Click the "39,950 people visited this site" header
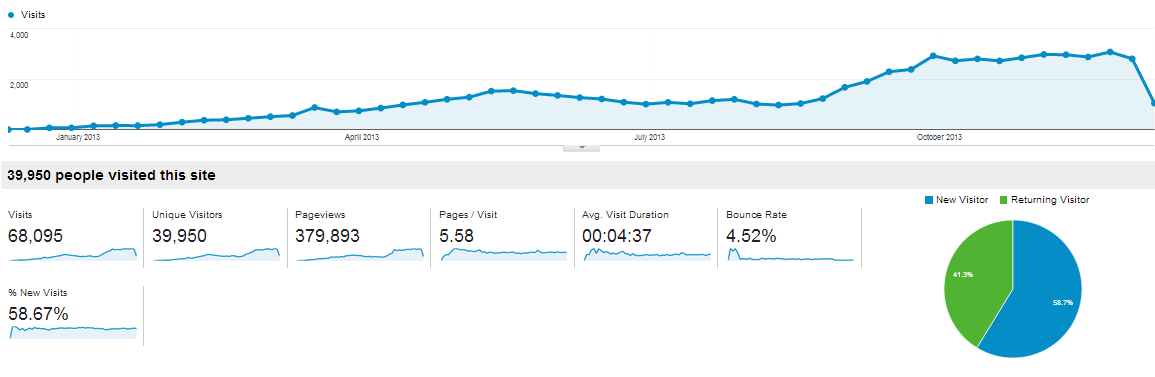 pos(111,175)
